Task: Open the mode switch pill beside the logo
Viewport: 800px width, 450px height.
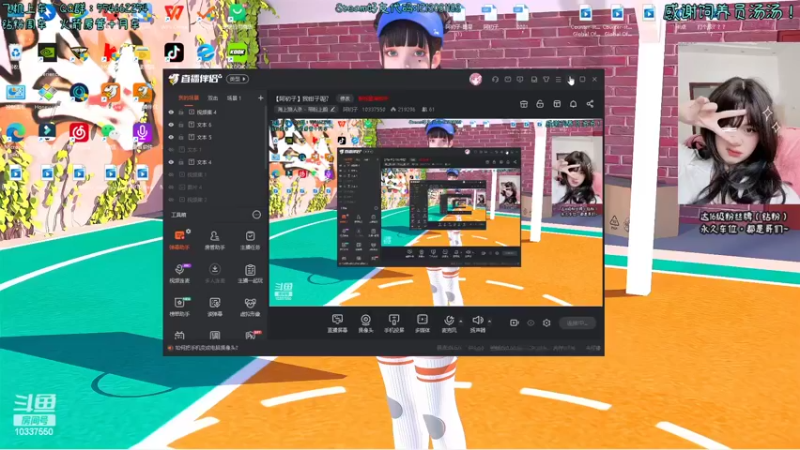Action: click(x=238, y=79)
